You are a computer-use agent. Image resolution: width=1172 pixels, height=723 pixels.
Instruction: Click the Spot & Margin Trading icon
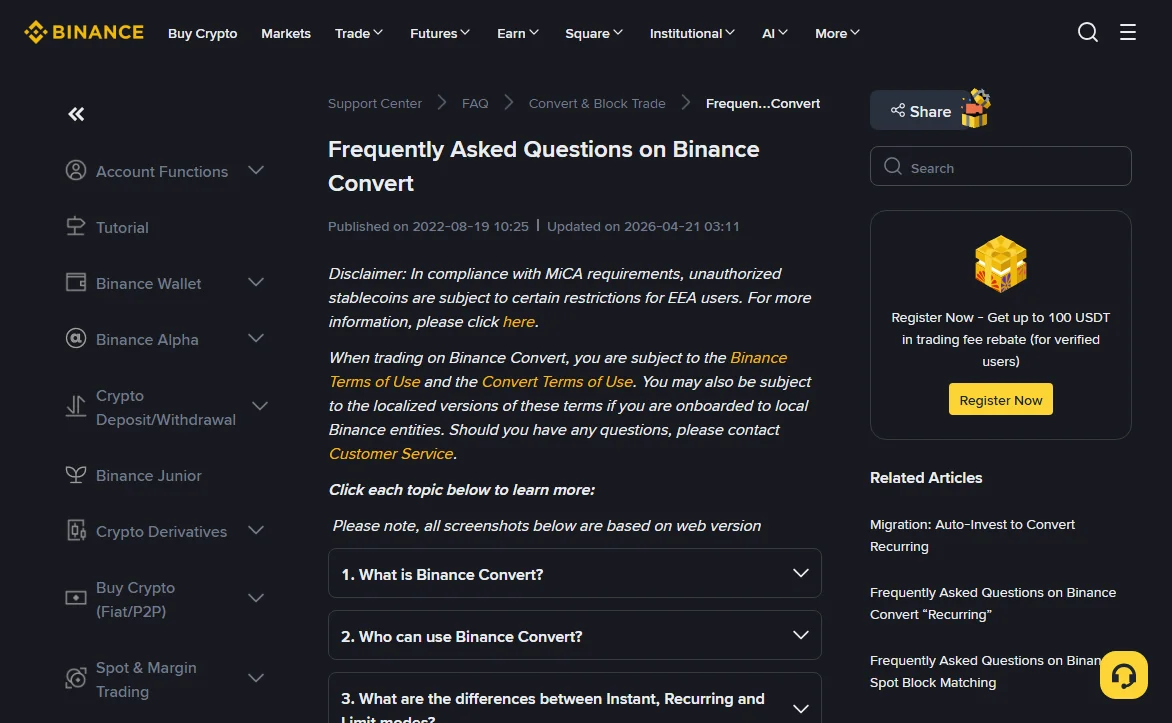click(x=75, y=678)
